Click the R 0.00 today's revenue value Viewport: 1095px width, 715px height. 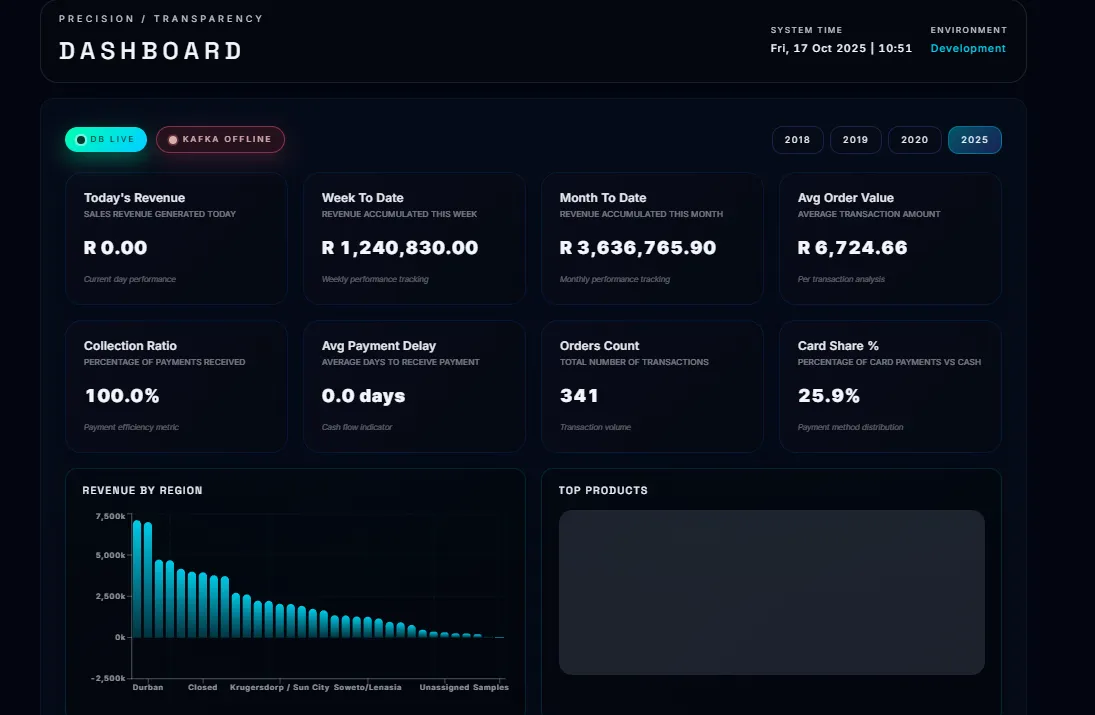click(x=115, y=248)
